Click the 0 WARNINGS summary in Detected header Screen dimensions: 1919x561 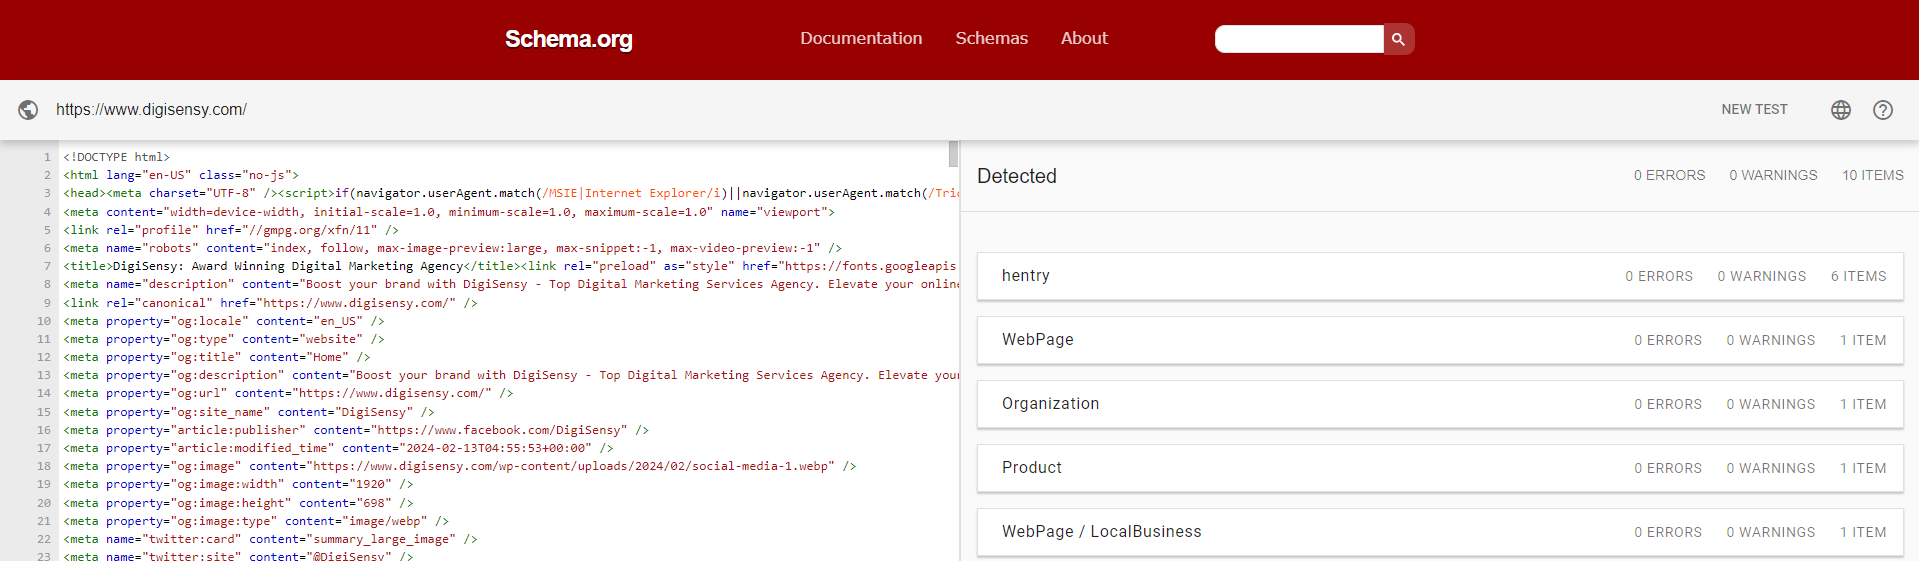click(x=1773, y=175)
